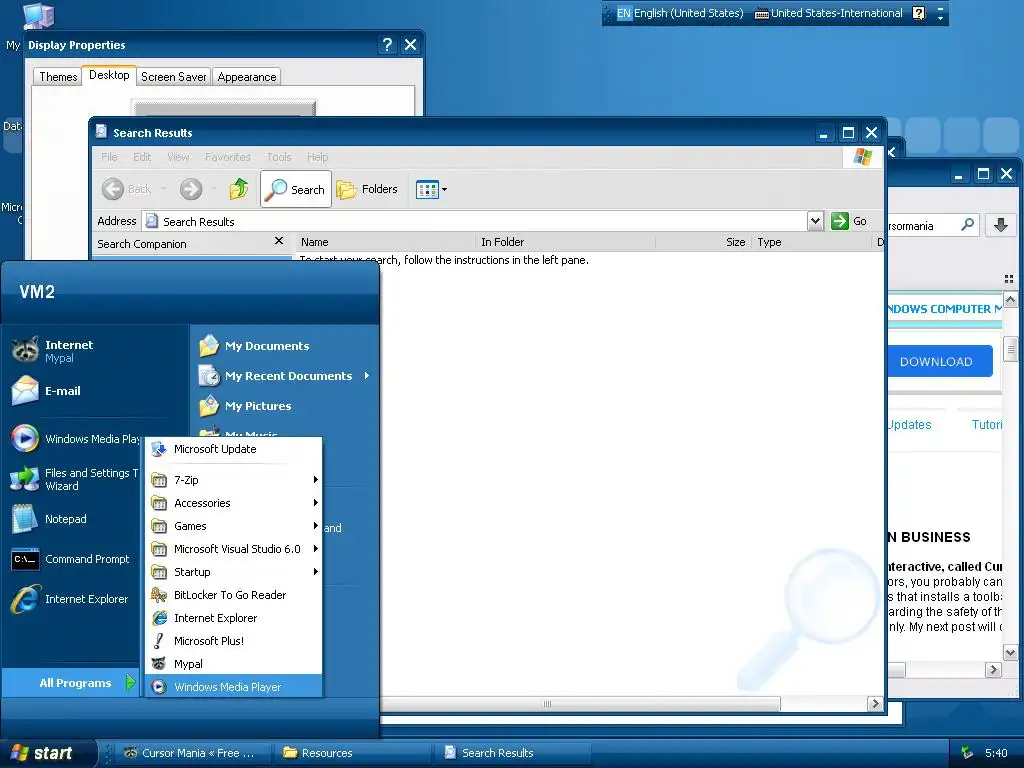The image size is (1024, 768).
Task: Click browser downloads arrow icon
Action: (x=1000, y=225)
